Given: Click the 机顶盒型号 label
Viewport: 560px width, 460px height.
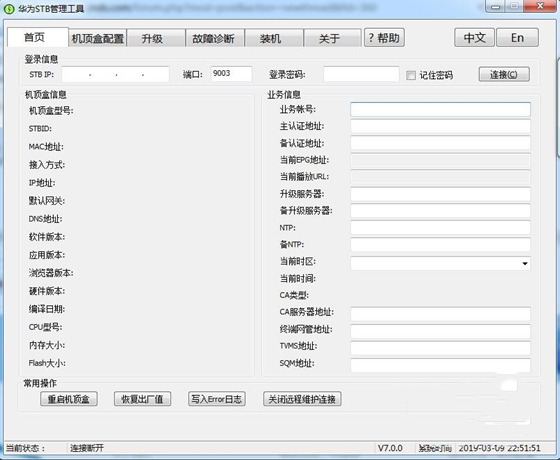Looking at the screenshot, I should tap(51, 111).
